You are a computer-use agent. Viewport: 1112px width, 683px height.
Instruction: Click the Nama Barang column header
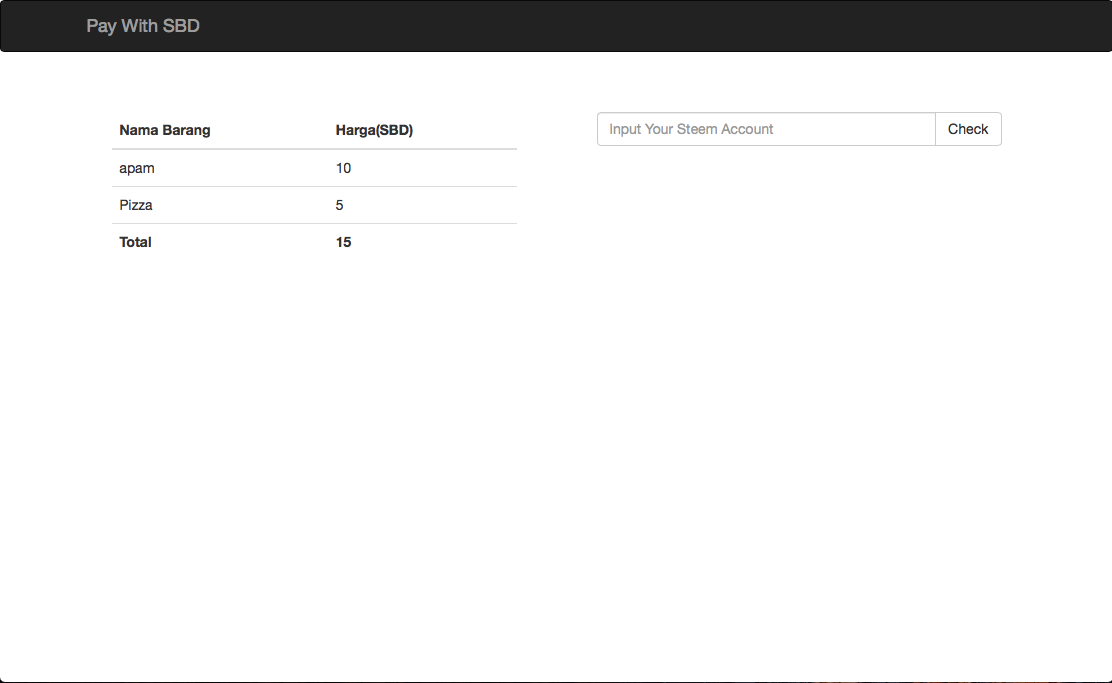point(165,130)
